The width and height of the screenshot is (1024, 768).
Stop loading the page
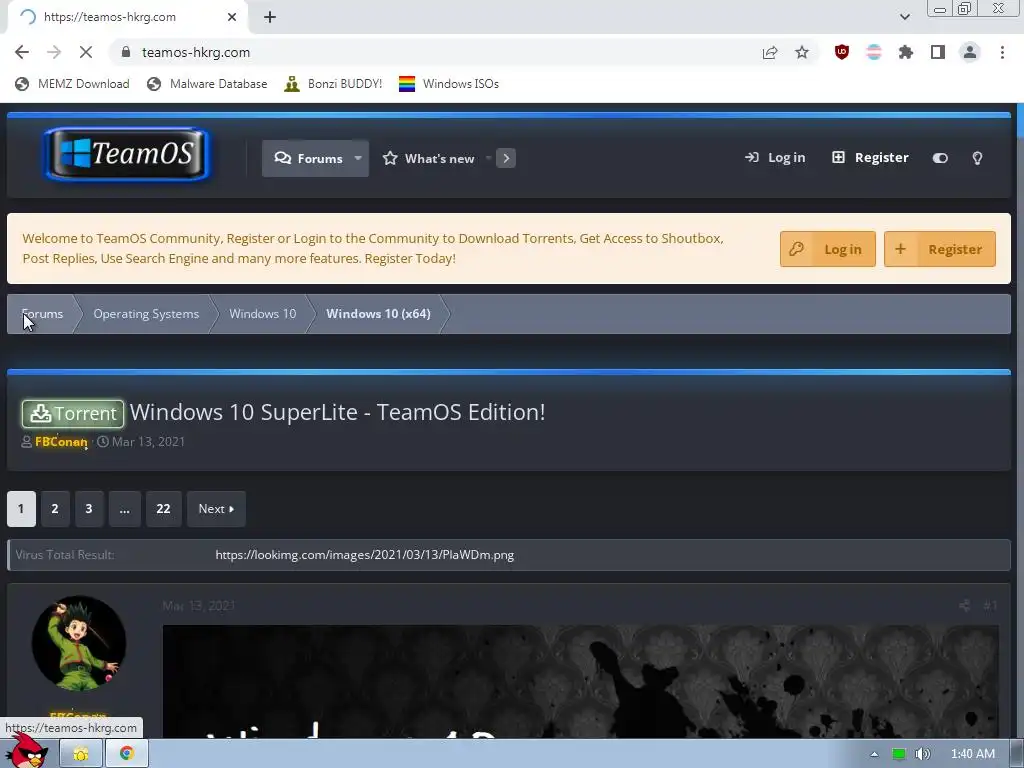86,52
